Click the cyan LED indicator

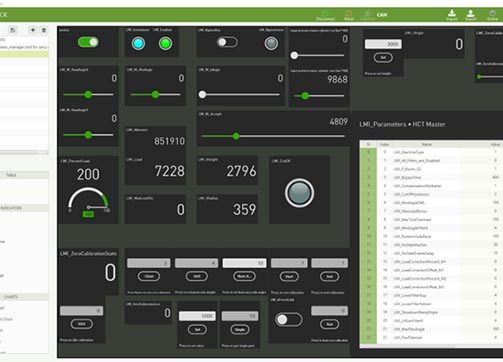138,43
